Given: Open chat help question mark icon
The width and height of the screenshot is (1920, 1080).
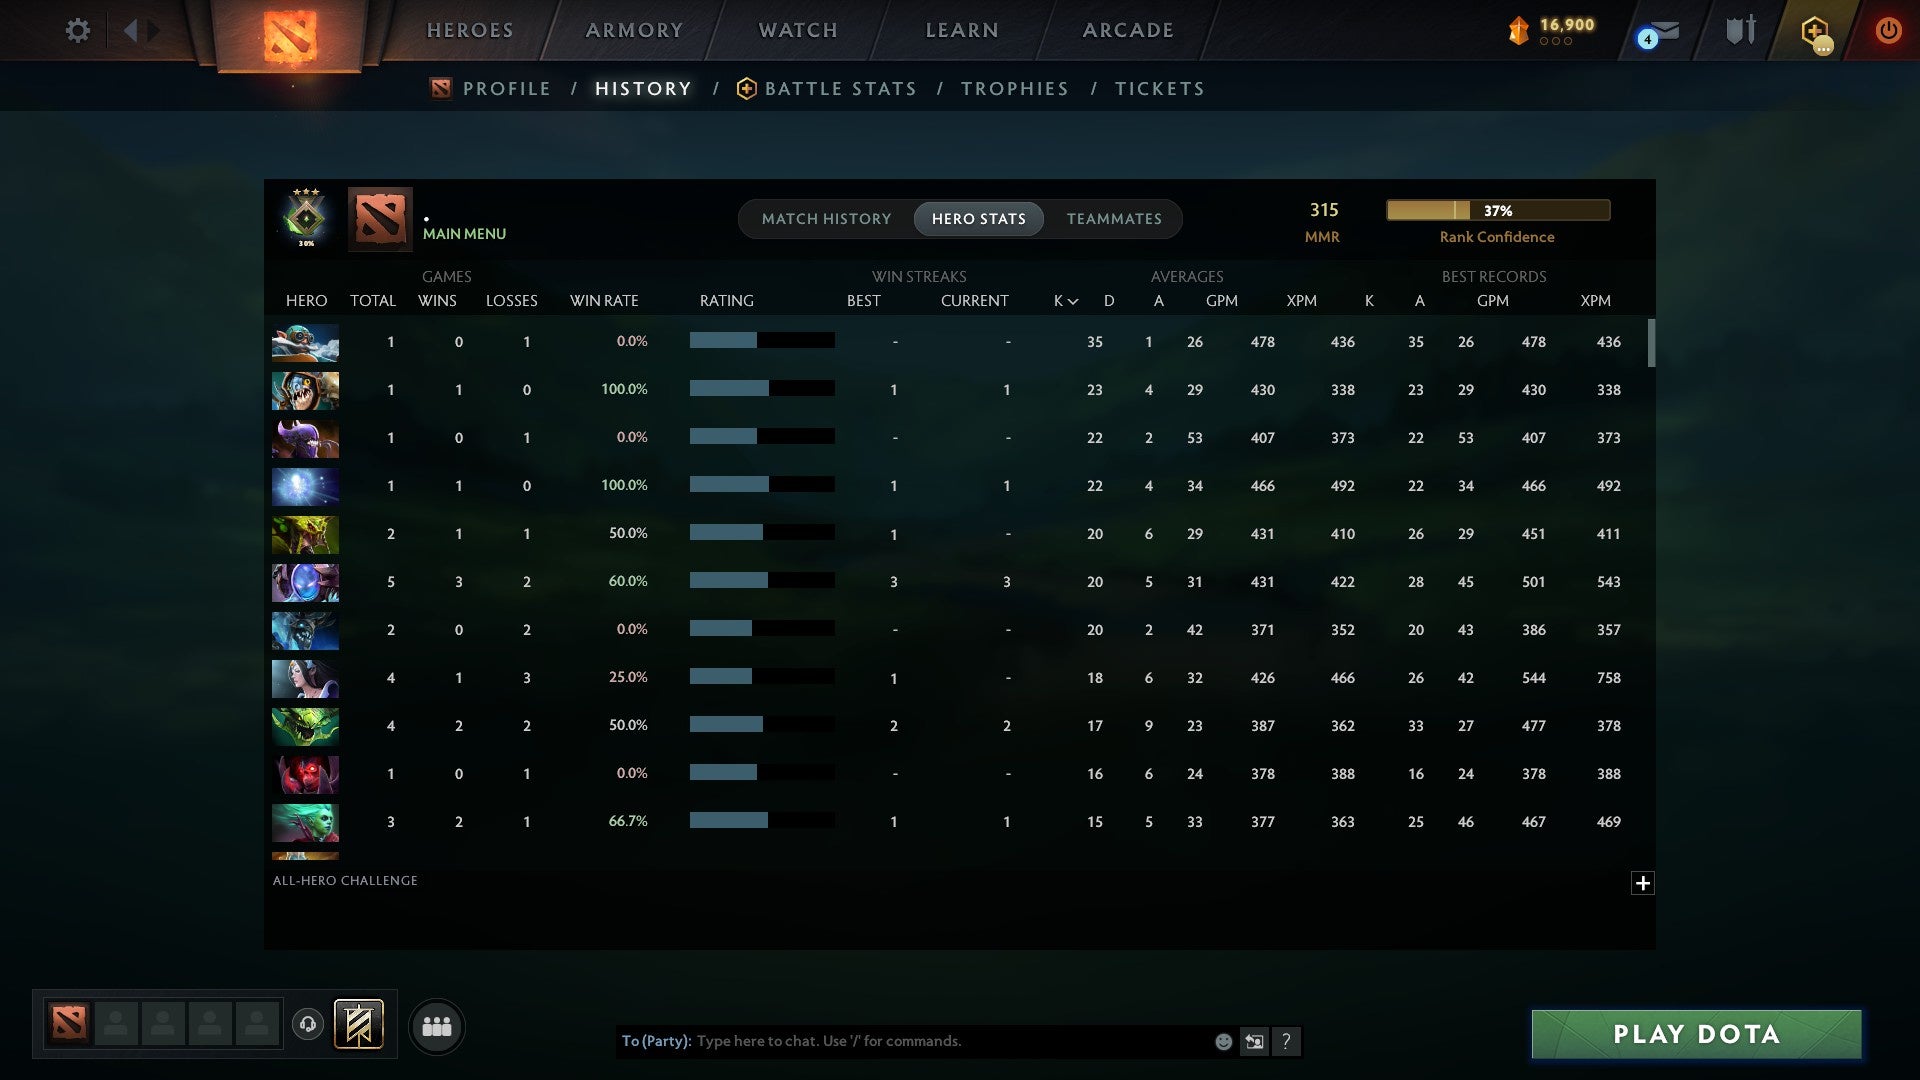Looking at the screenshot, I should click(1286, 1041).
